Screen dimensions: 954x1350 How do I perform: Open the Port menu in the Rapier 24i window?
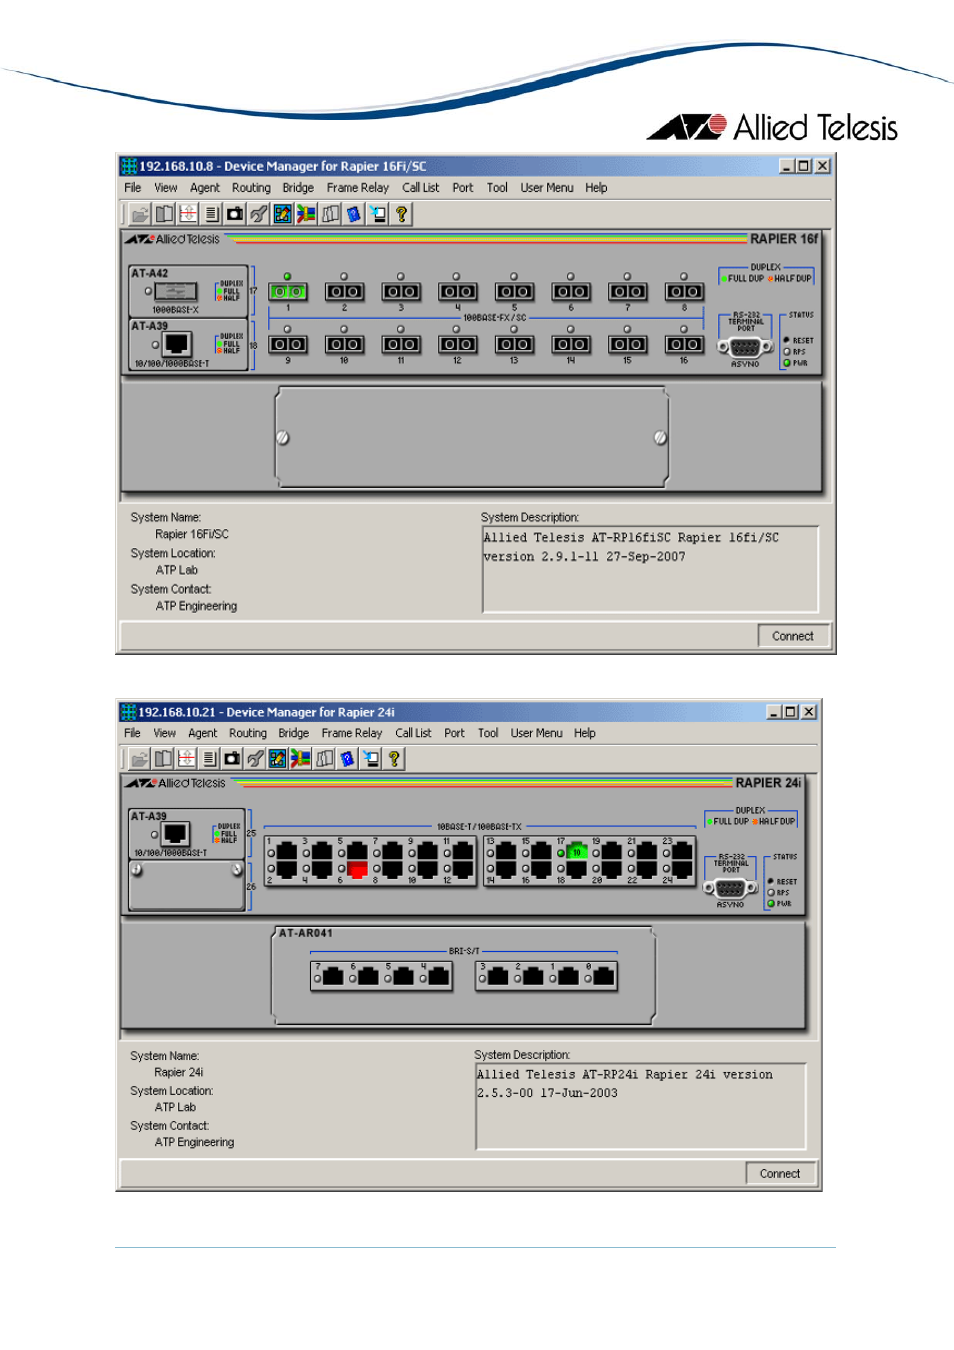click(x=455, y=733)
